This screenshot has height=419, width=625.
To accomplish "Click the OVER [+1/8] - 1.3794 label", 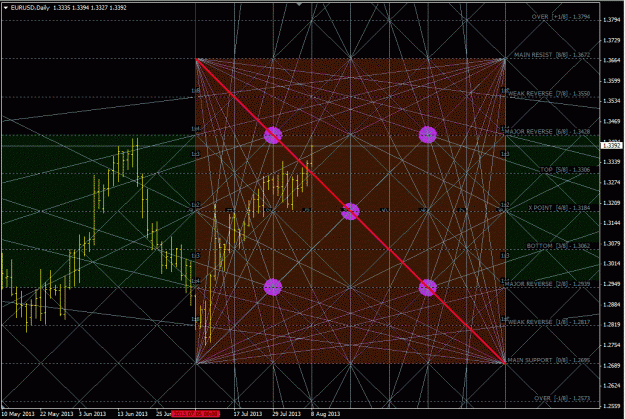I will pyautogui.click(x=561, y=17).
